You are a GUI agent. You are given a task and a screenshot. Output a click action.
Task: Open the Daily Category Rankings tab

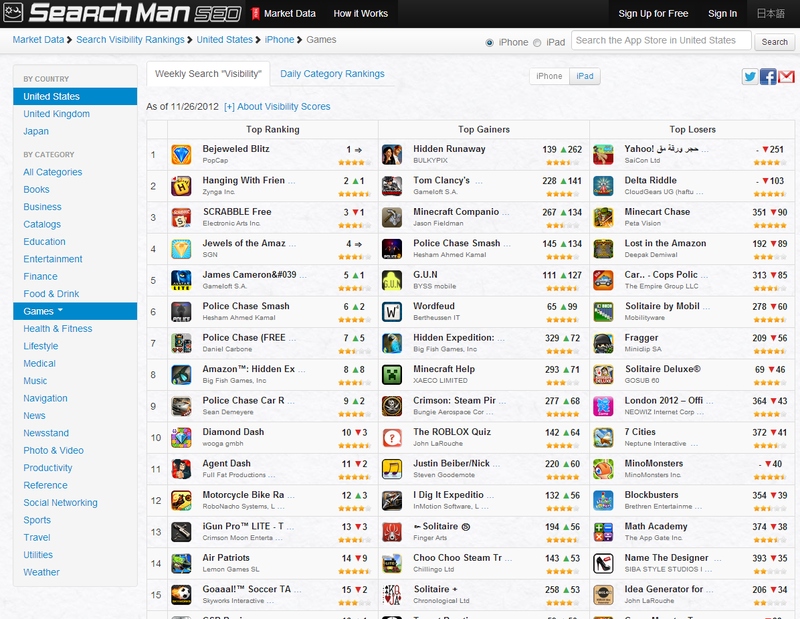coord(332,74)
